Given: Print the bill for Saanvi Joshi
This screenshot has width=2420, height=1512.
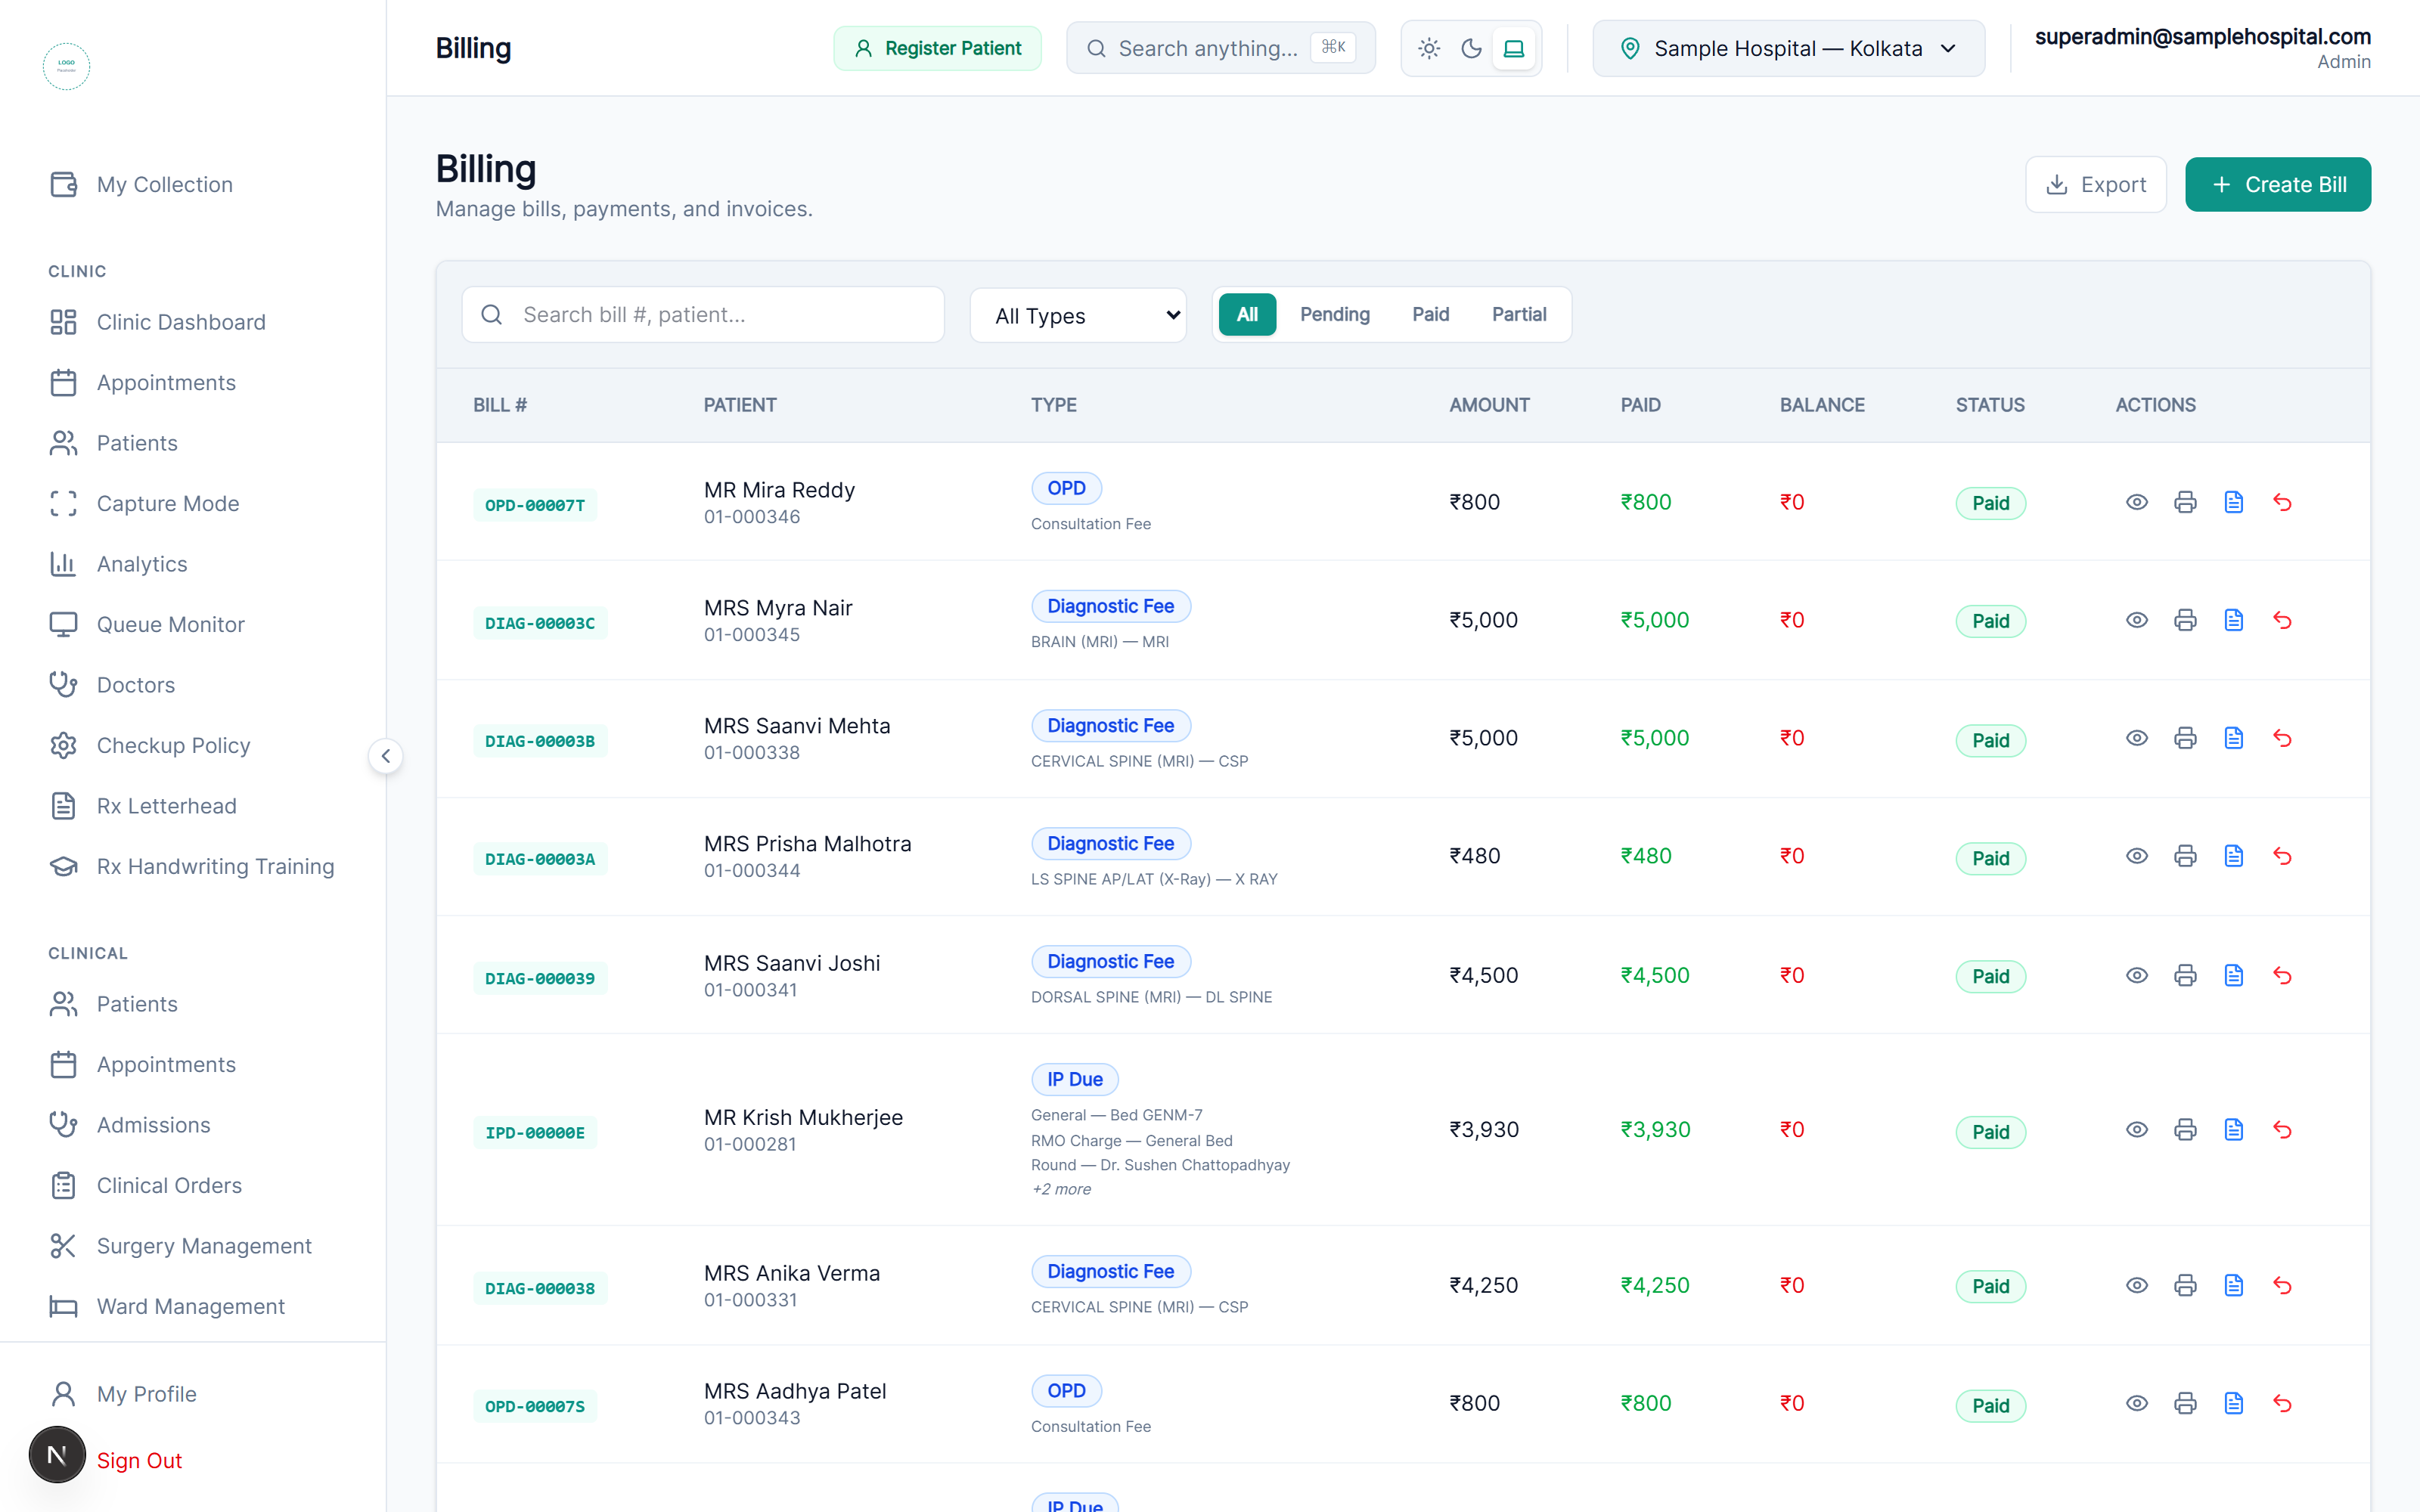Looking at the screenshot, I should (x=2185, y=975).
